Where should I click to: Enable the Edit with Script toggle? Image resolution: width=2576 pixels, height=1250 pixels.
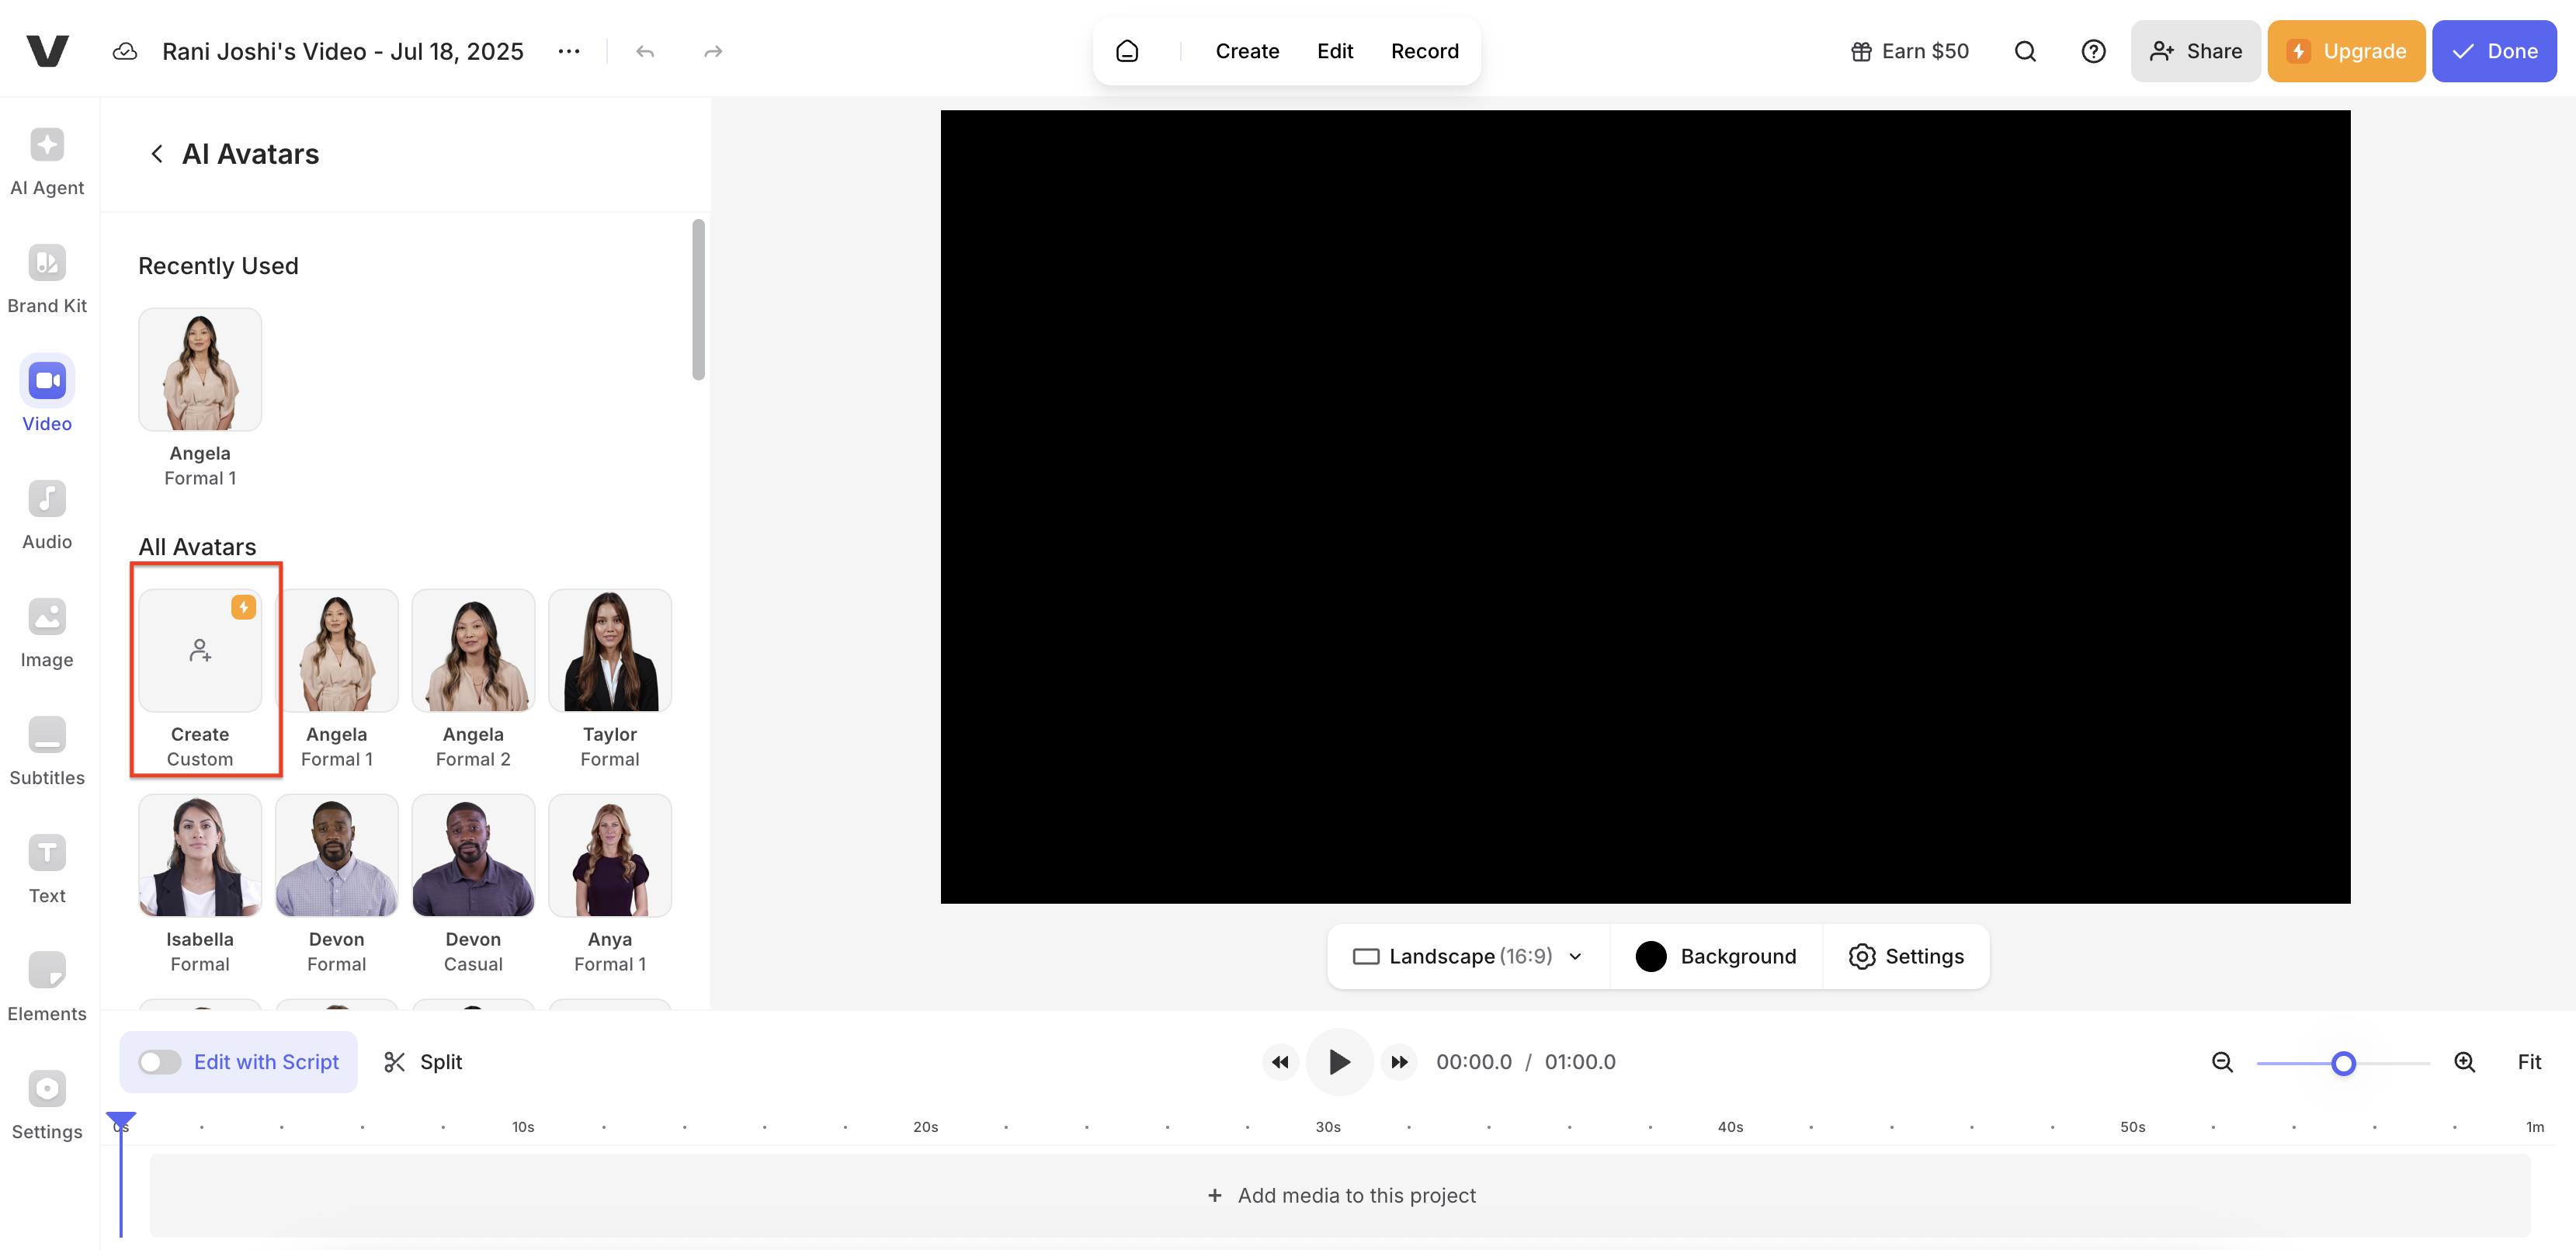click(x=159, y=1062)
